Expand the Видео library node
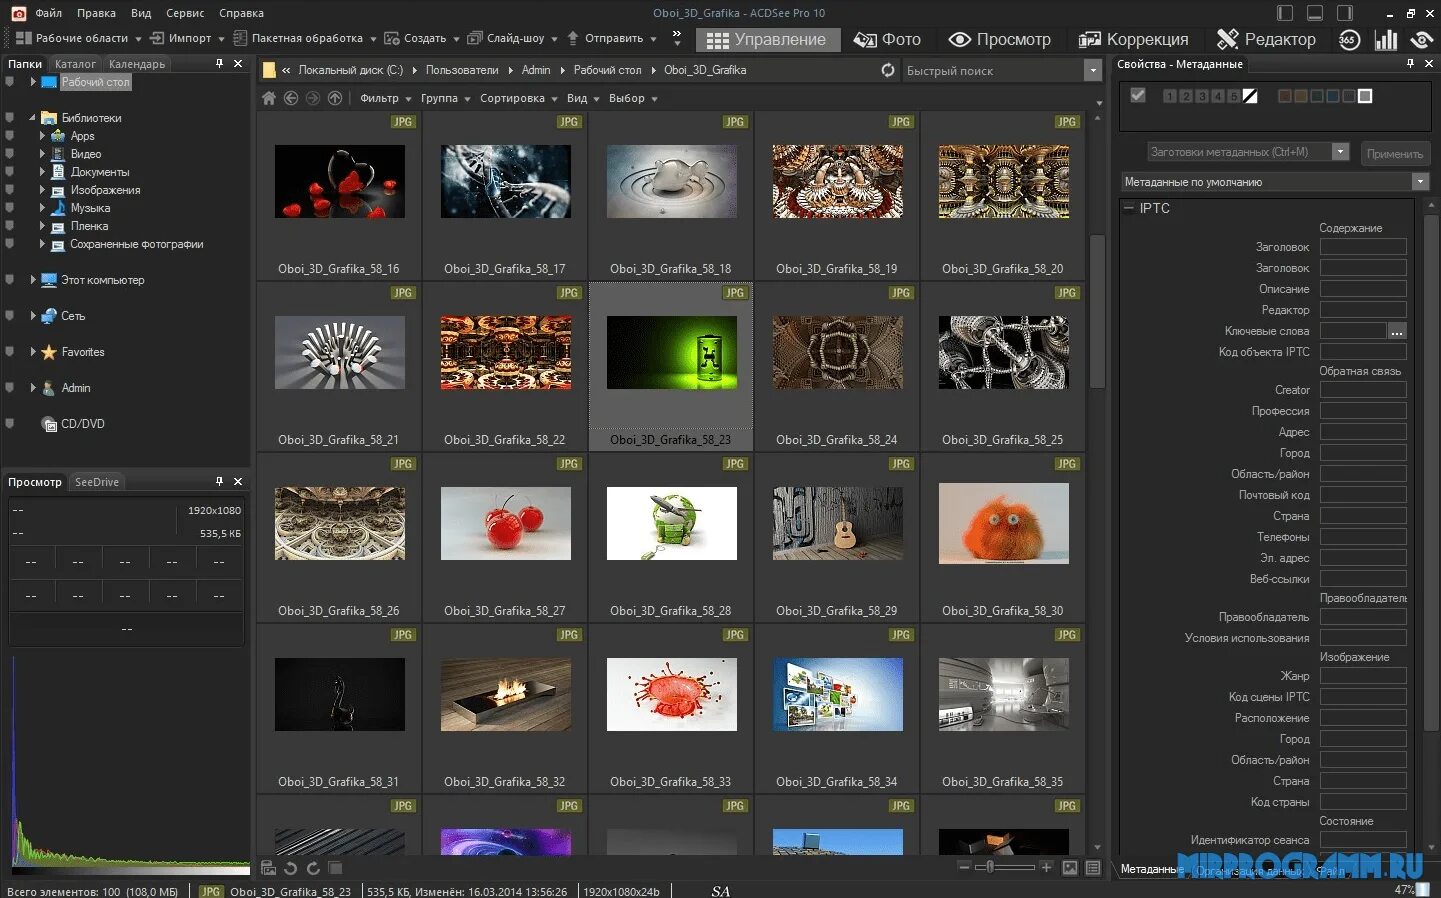The image size is (1441, 898). (x=42, y=154)
